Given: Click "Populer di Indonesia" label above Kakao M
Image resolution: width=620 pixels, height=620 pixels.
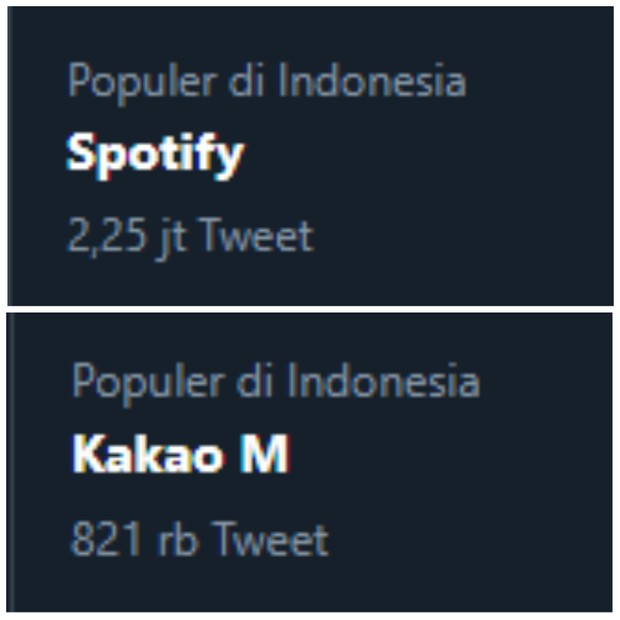Looking at the screenshot, I should tap(275, 382).
